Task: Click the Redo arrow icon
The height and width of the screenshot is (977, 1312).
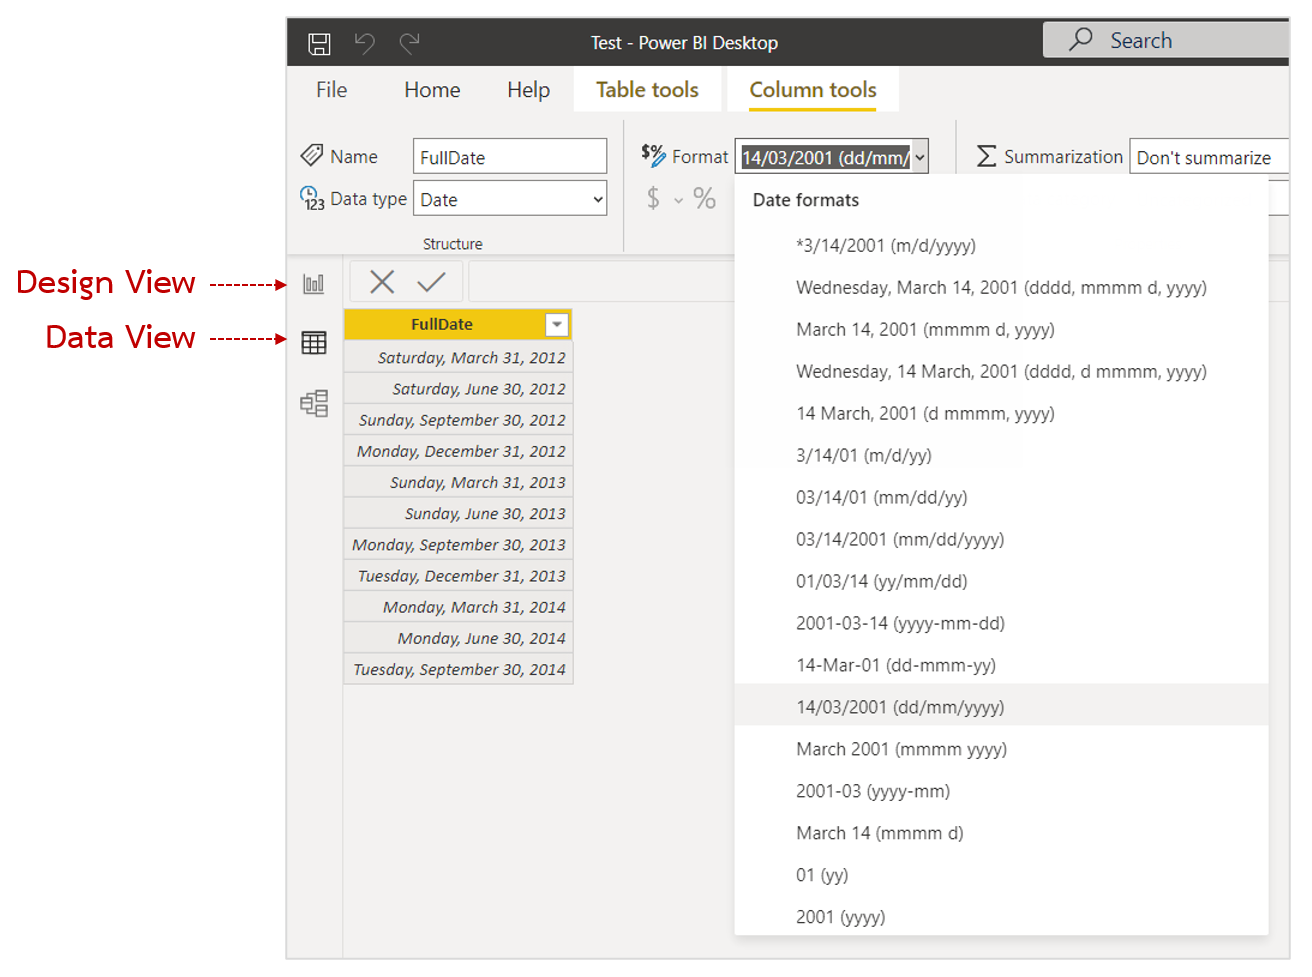Action: coord(409,42)
